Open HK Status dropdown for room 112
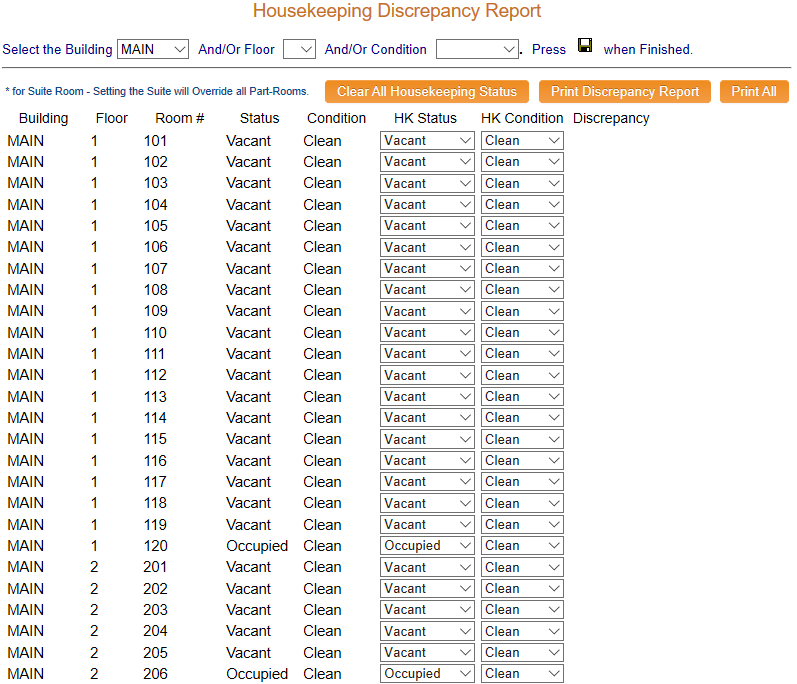Screen dimensions: 797x684 [x=427, y=376]
